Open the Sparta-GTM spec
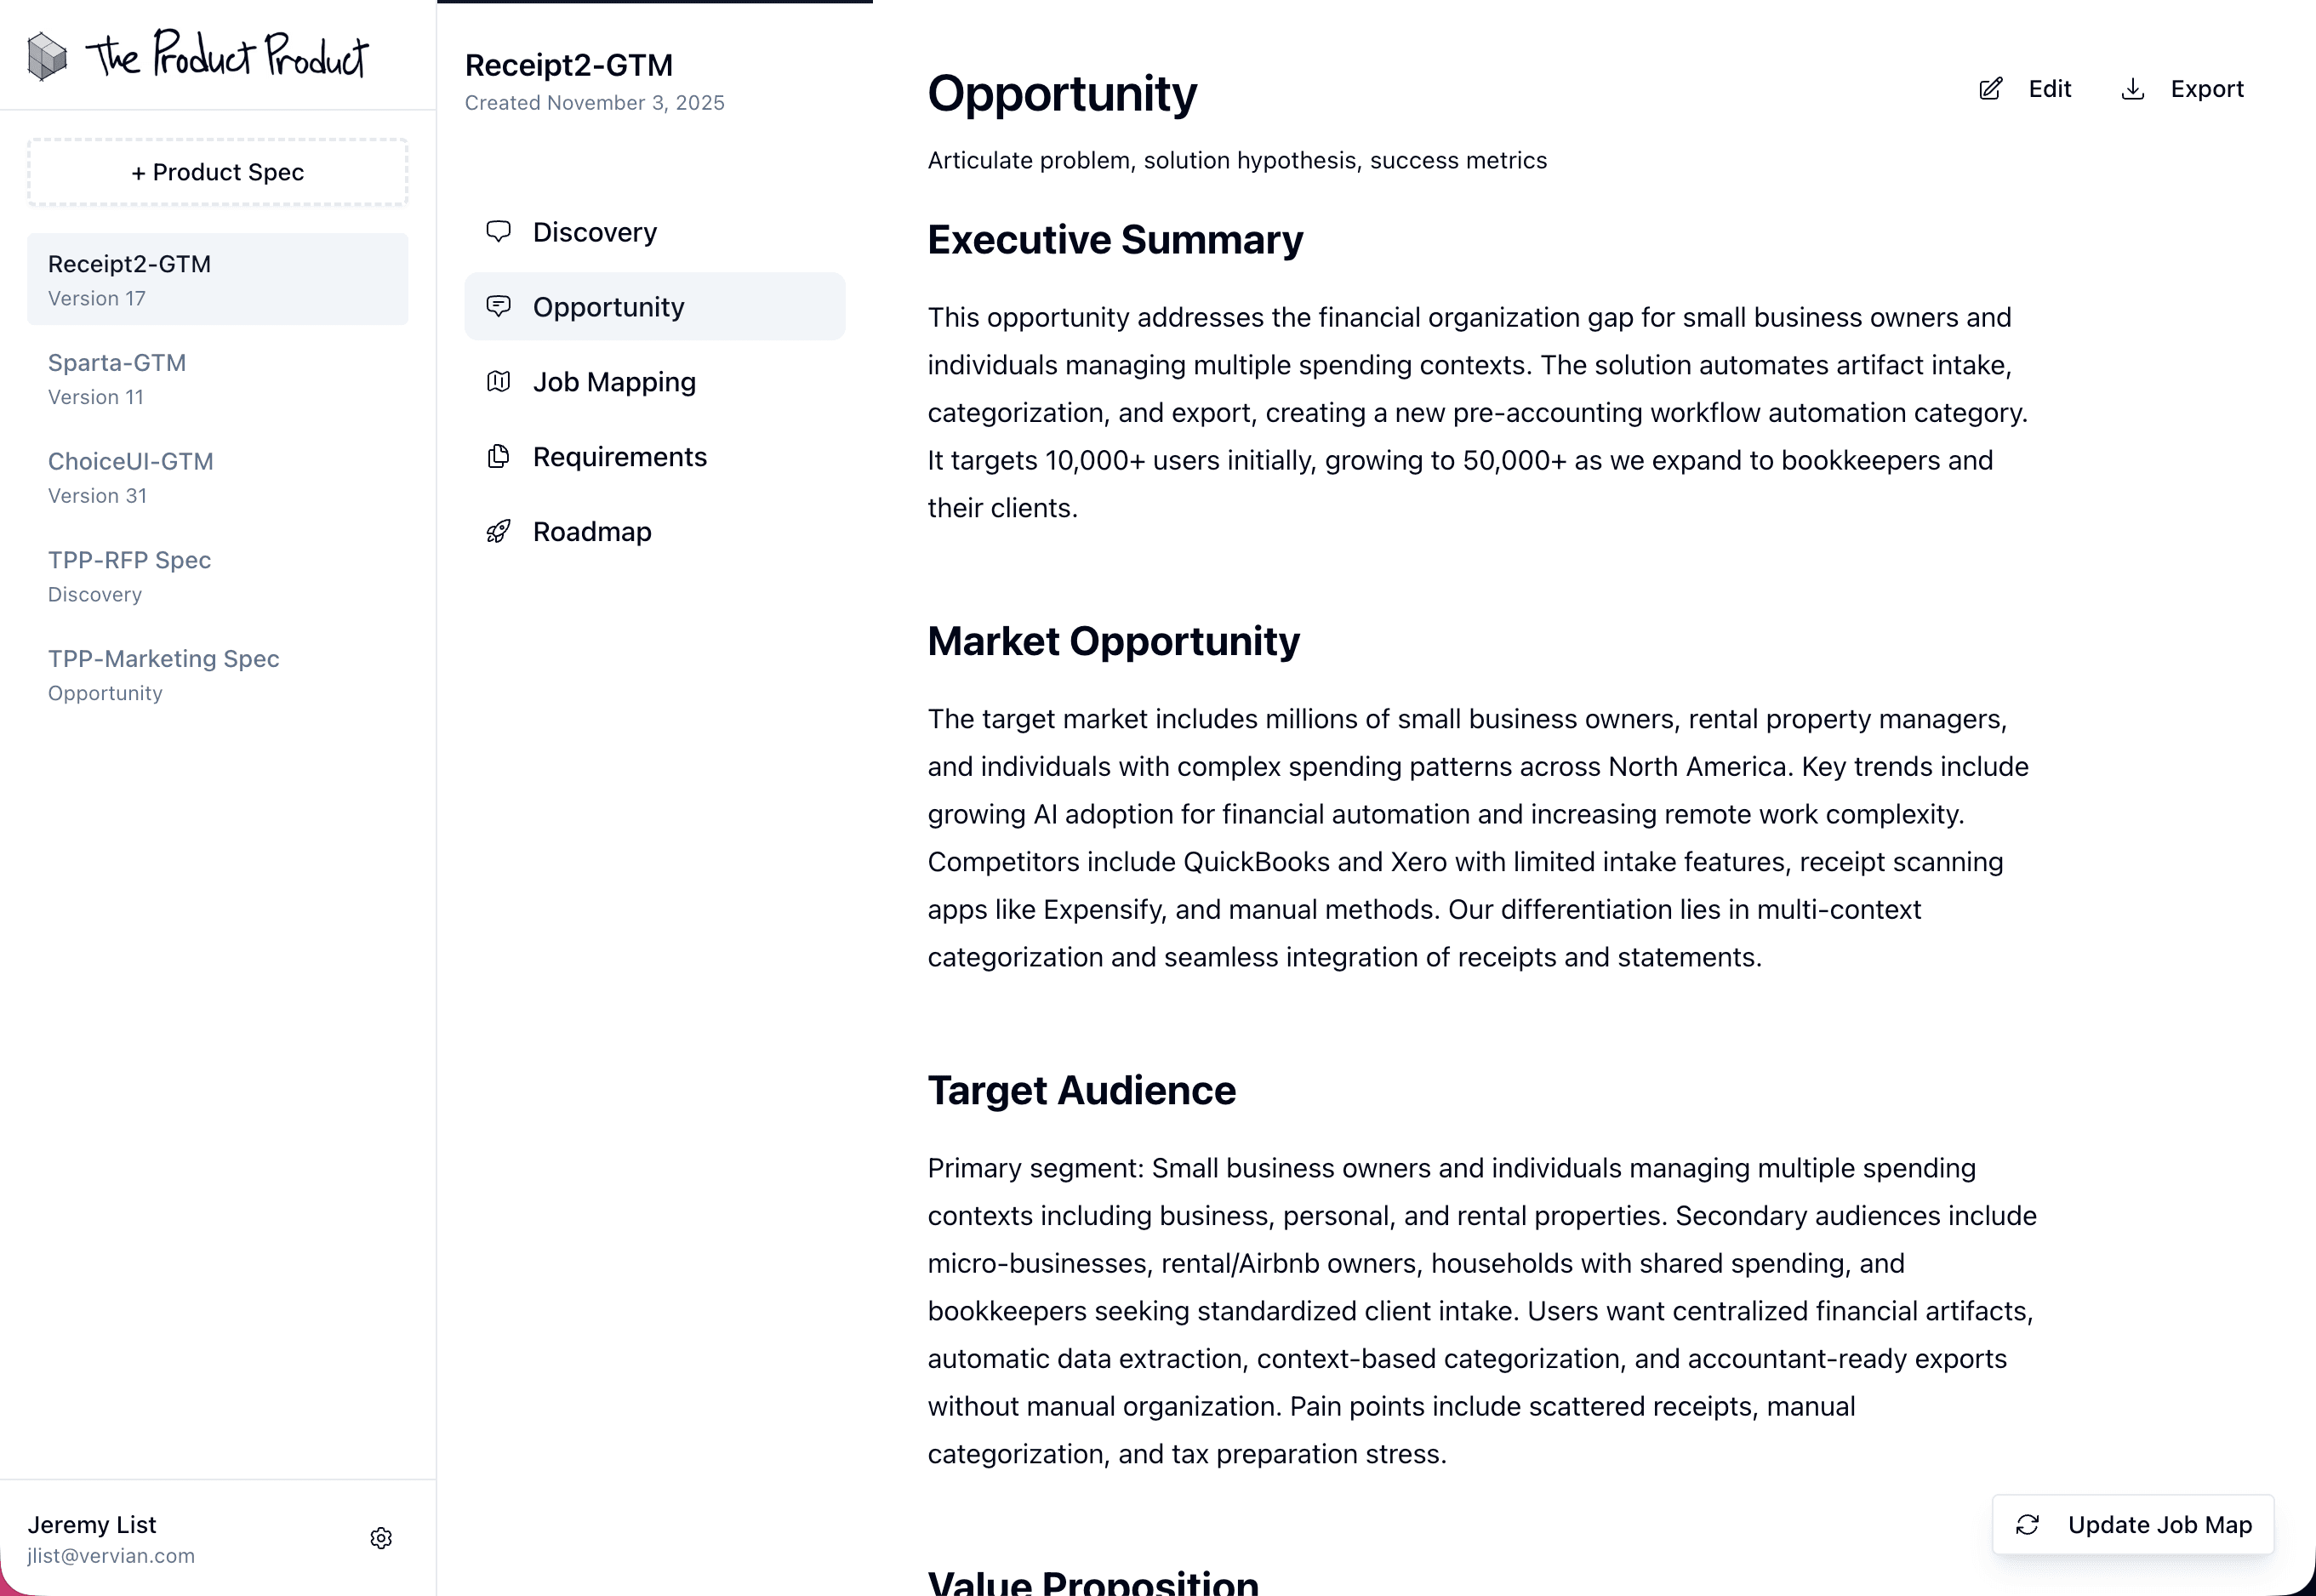Image resolution: width=2316 pixels, height=1596 pixels. pos(117,362)
